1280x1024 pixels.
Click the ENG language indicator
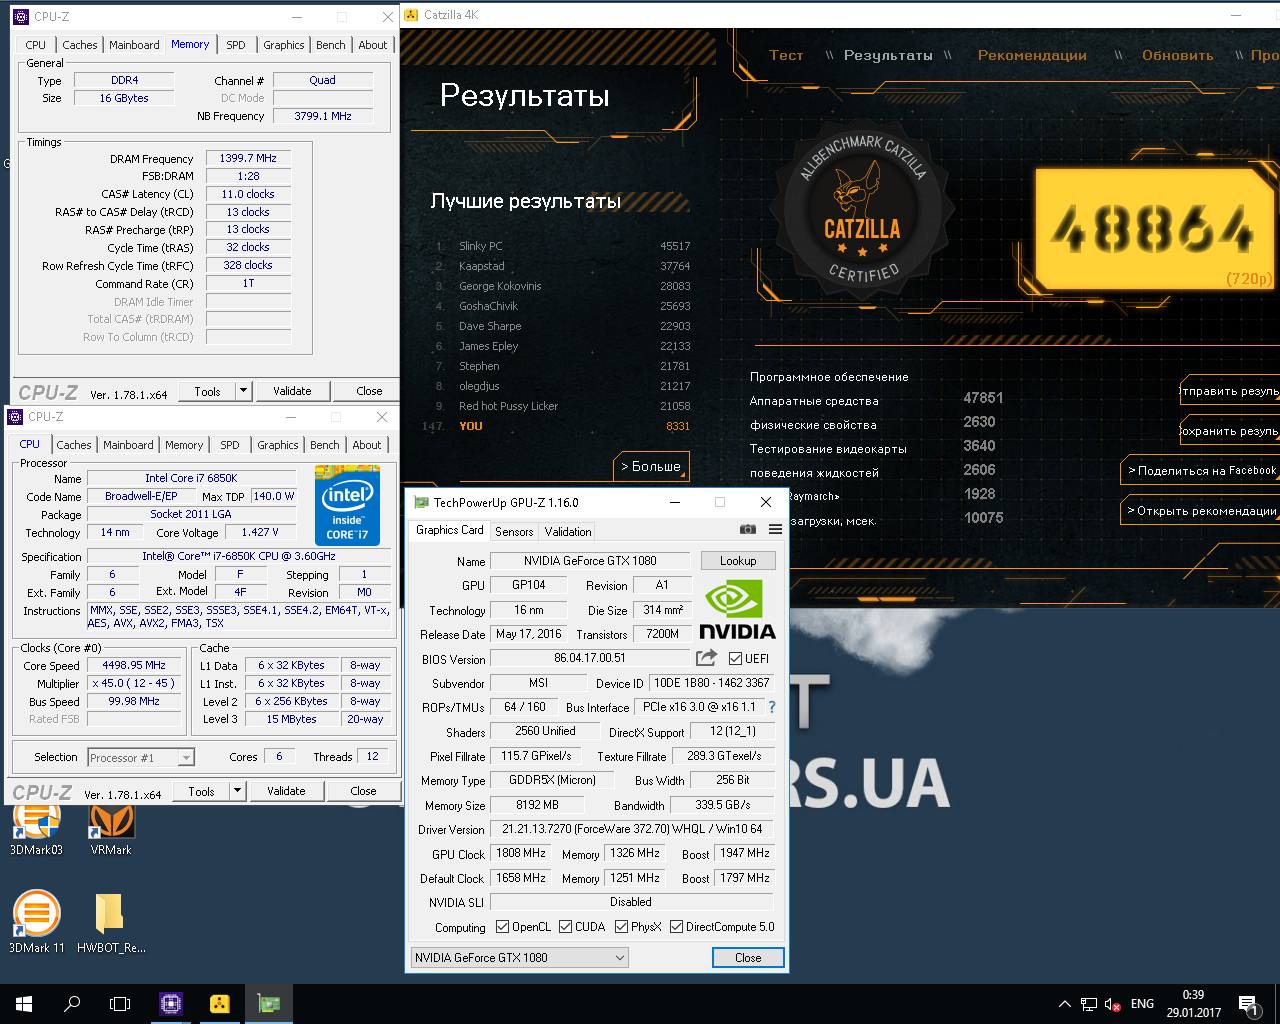tap(1142, 1004)
